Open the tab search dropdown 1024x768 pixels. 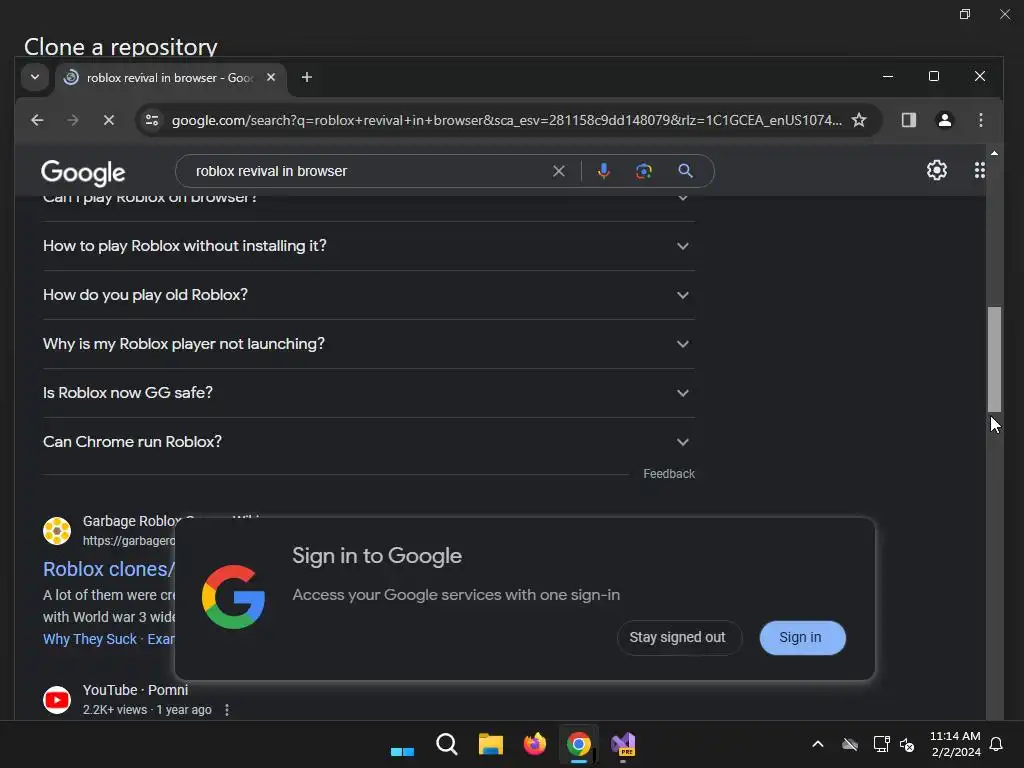[35, 77]
